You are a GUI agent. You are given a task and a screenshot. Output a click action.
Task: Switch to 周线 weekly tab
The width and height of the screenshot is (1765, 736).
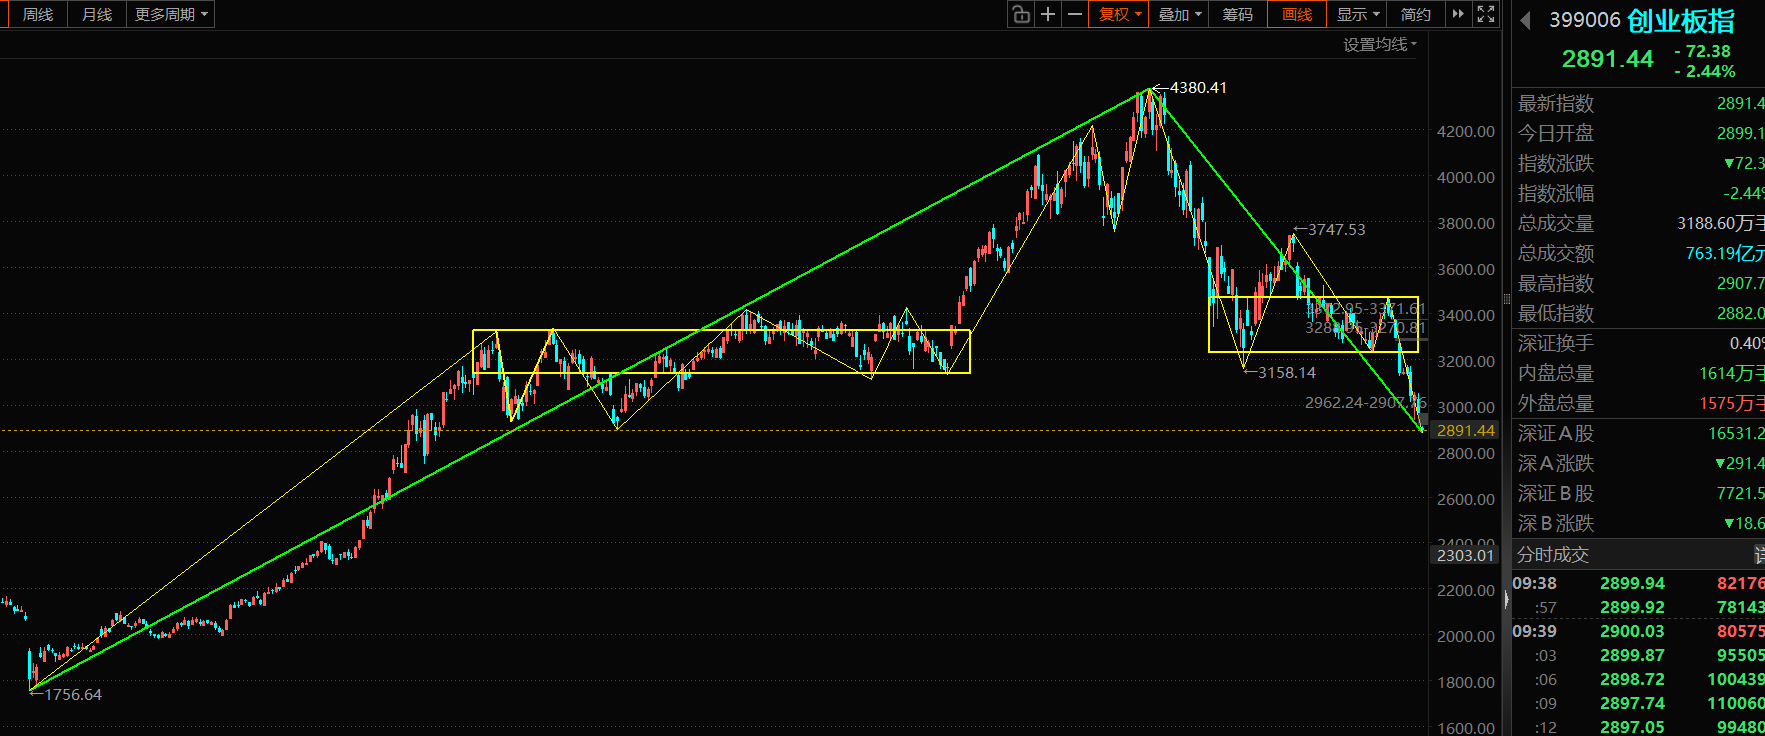[x=38, y=14]
